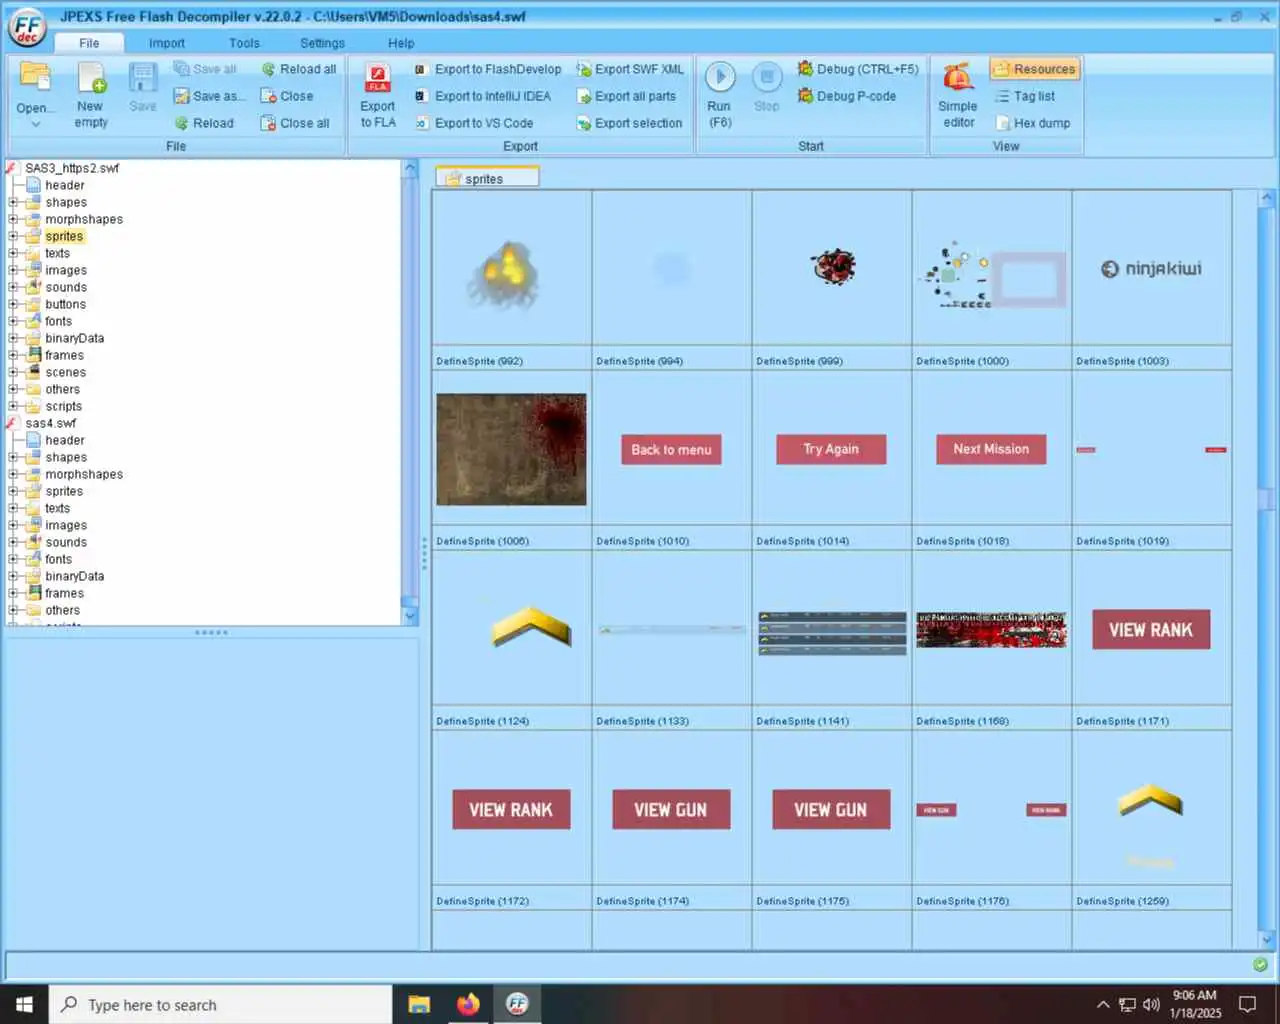
Task: Export to FLA
Action: [x=378, y=96]
